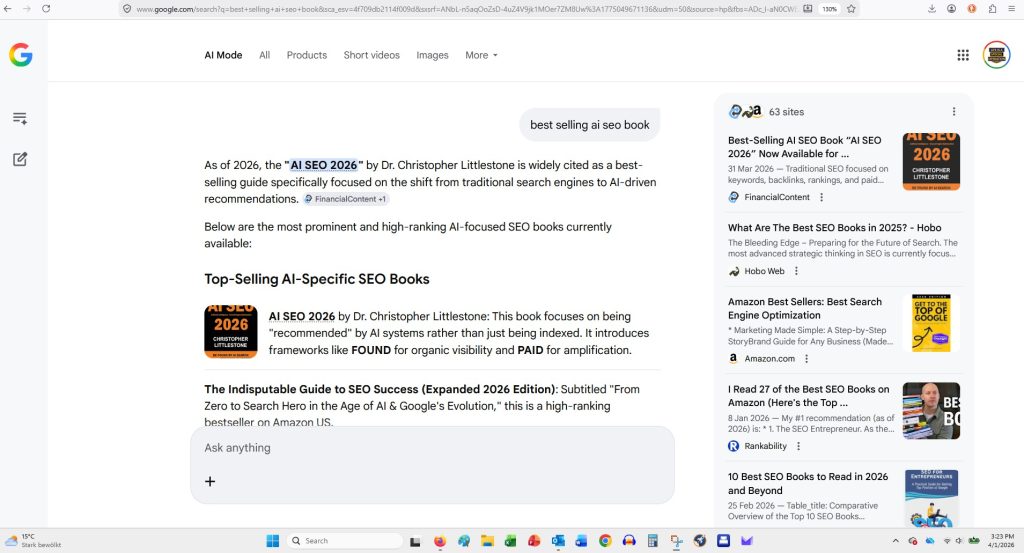Click the Ask anything input field
This screenshot has height=553, width=1024.
(x=432, y=448)
